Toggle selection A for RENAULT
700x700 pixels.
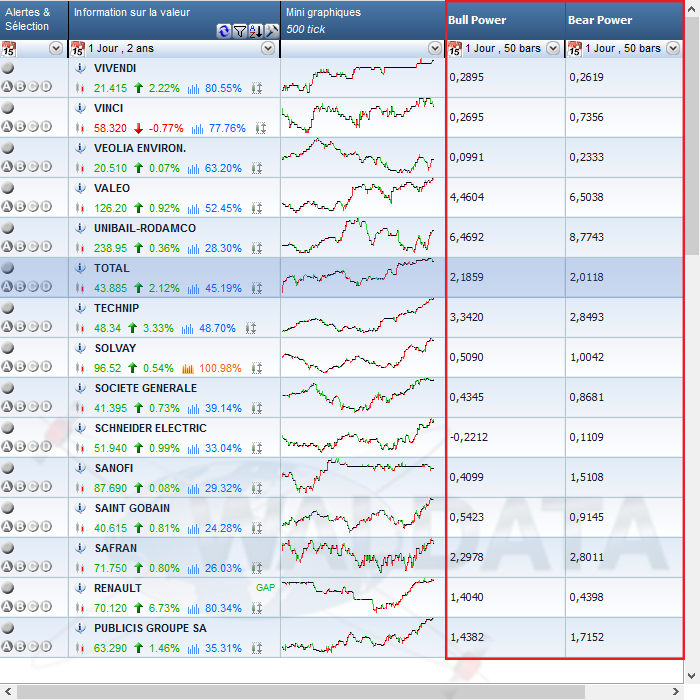click(7, 606)
